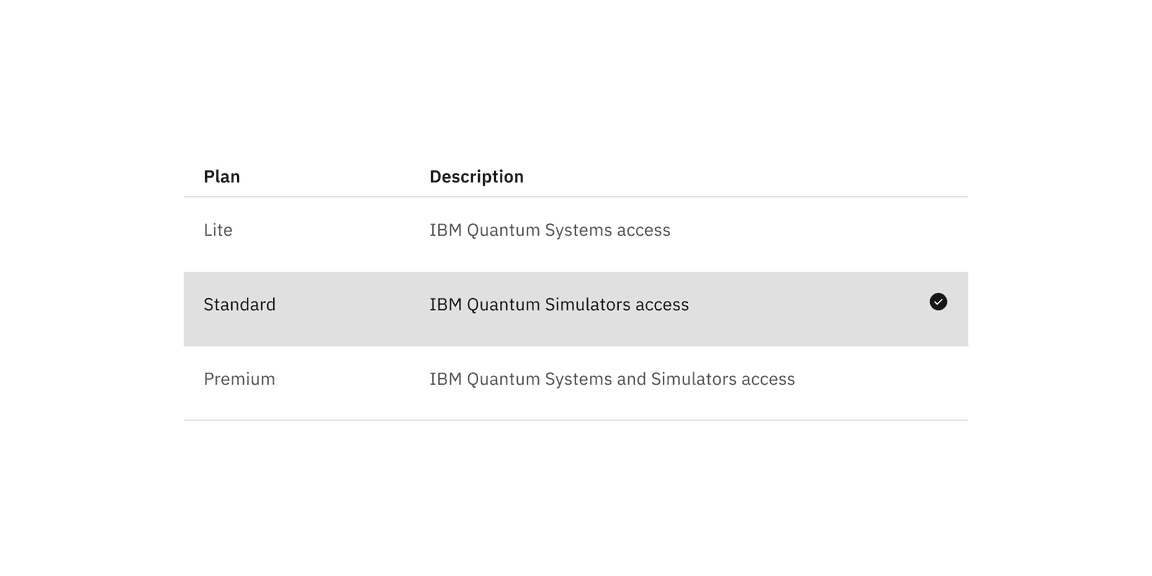Click the selected-state icon in the highlighted row
Viewport: 1152px width, 576px height.
point(938,301)
